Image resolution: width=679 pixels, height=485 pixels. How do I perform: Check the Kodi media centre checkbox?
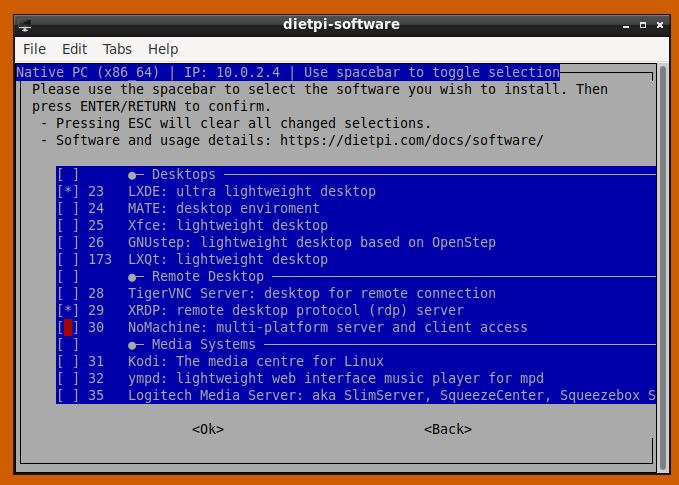[x=68, y=361]
